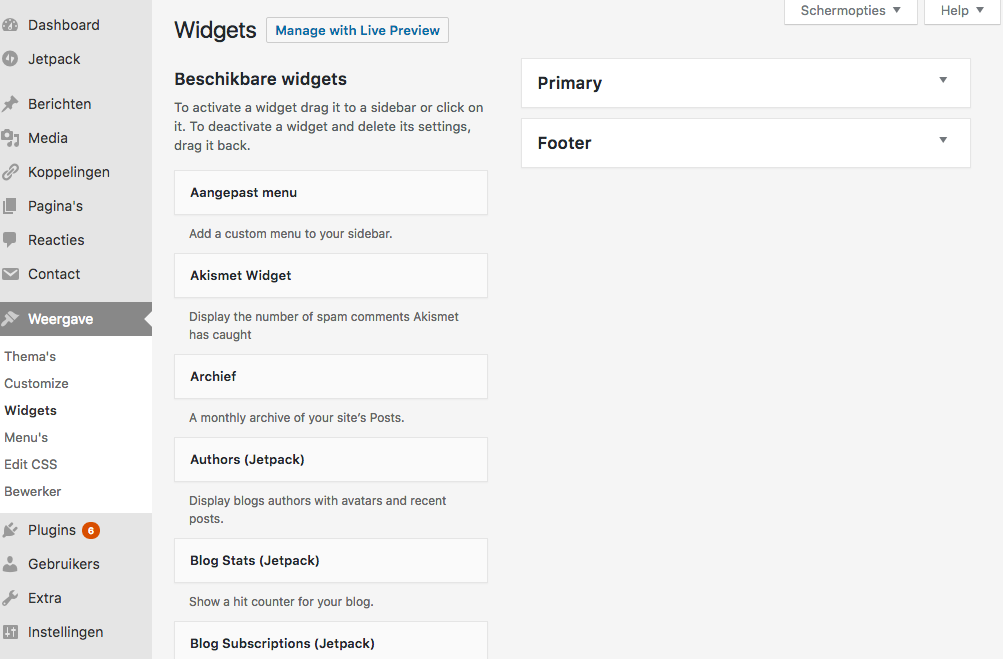Click the Dashboard gauge icon

pos(10,25)
